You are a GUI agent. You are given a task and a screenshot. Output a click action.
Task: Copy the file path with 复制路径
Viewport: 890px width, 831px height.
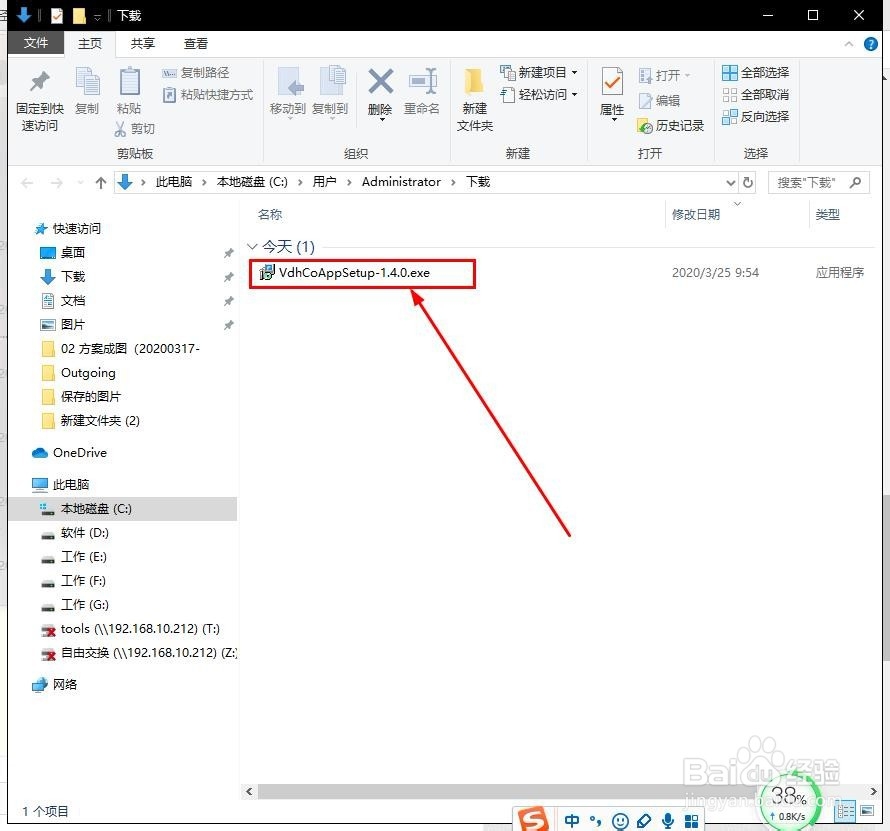[197, 71]
